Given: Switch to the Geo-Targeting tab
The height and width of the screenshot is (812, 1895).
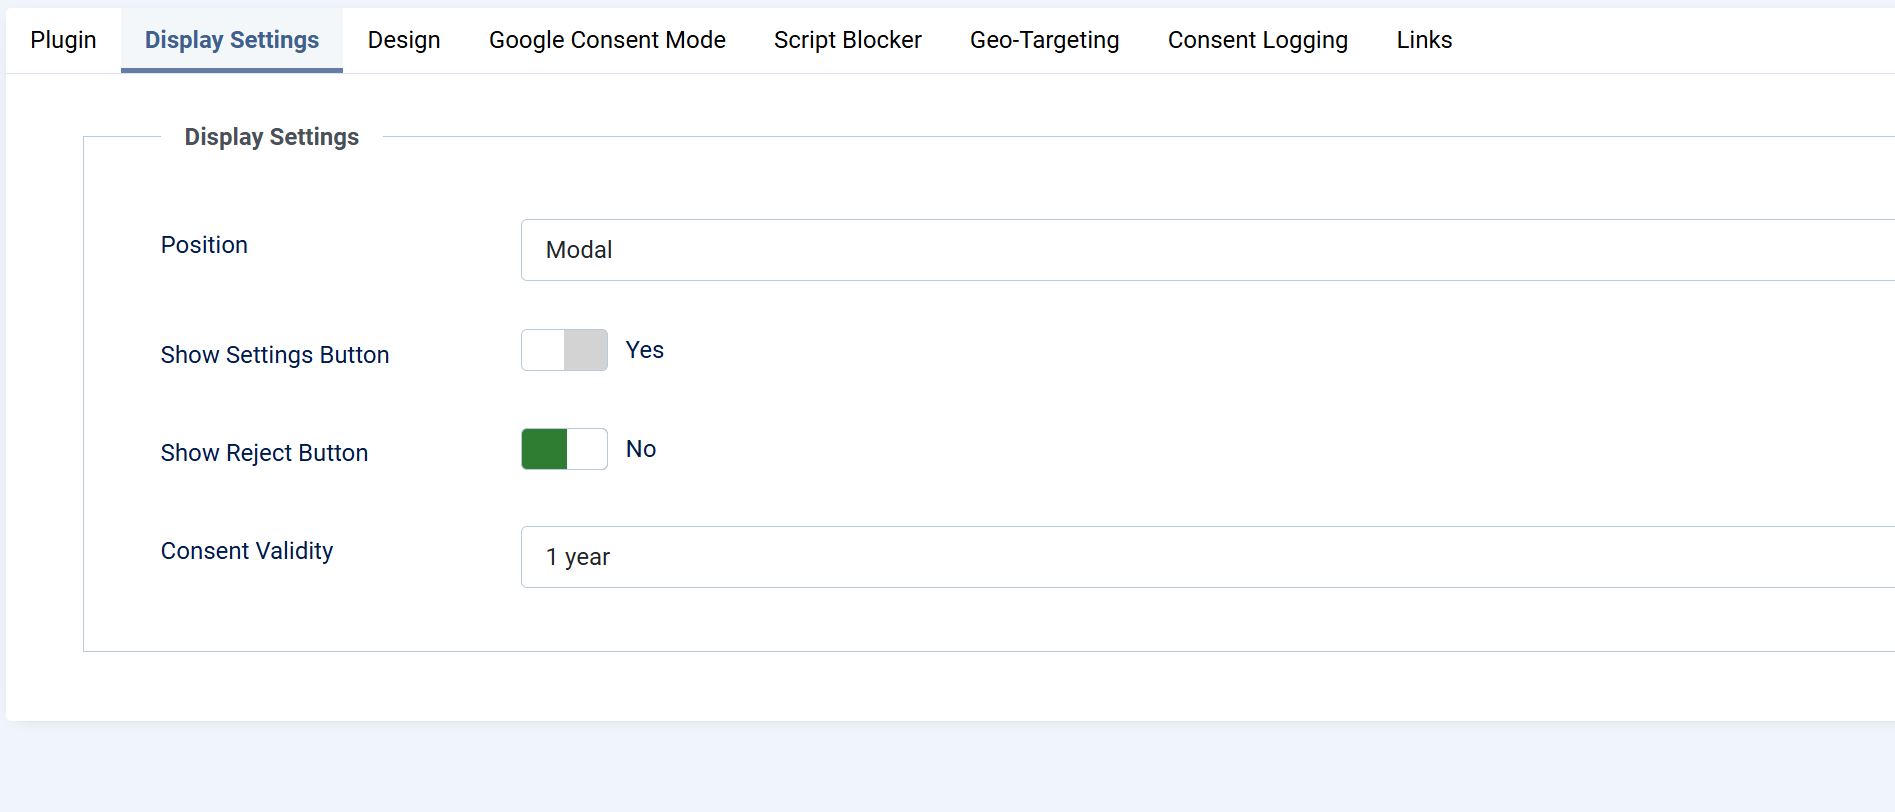Looking at the screenshot, I should pos(1044,40).
